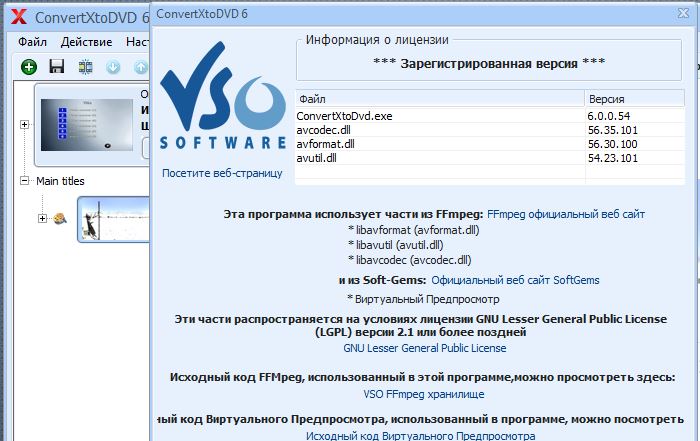Open the Действие menu
700x441 pixels.
(87, 42)
